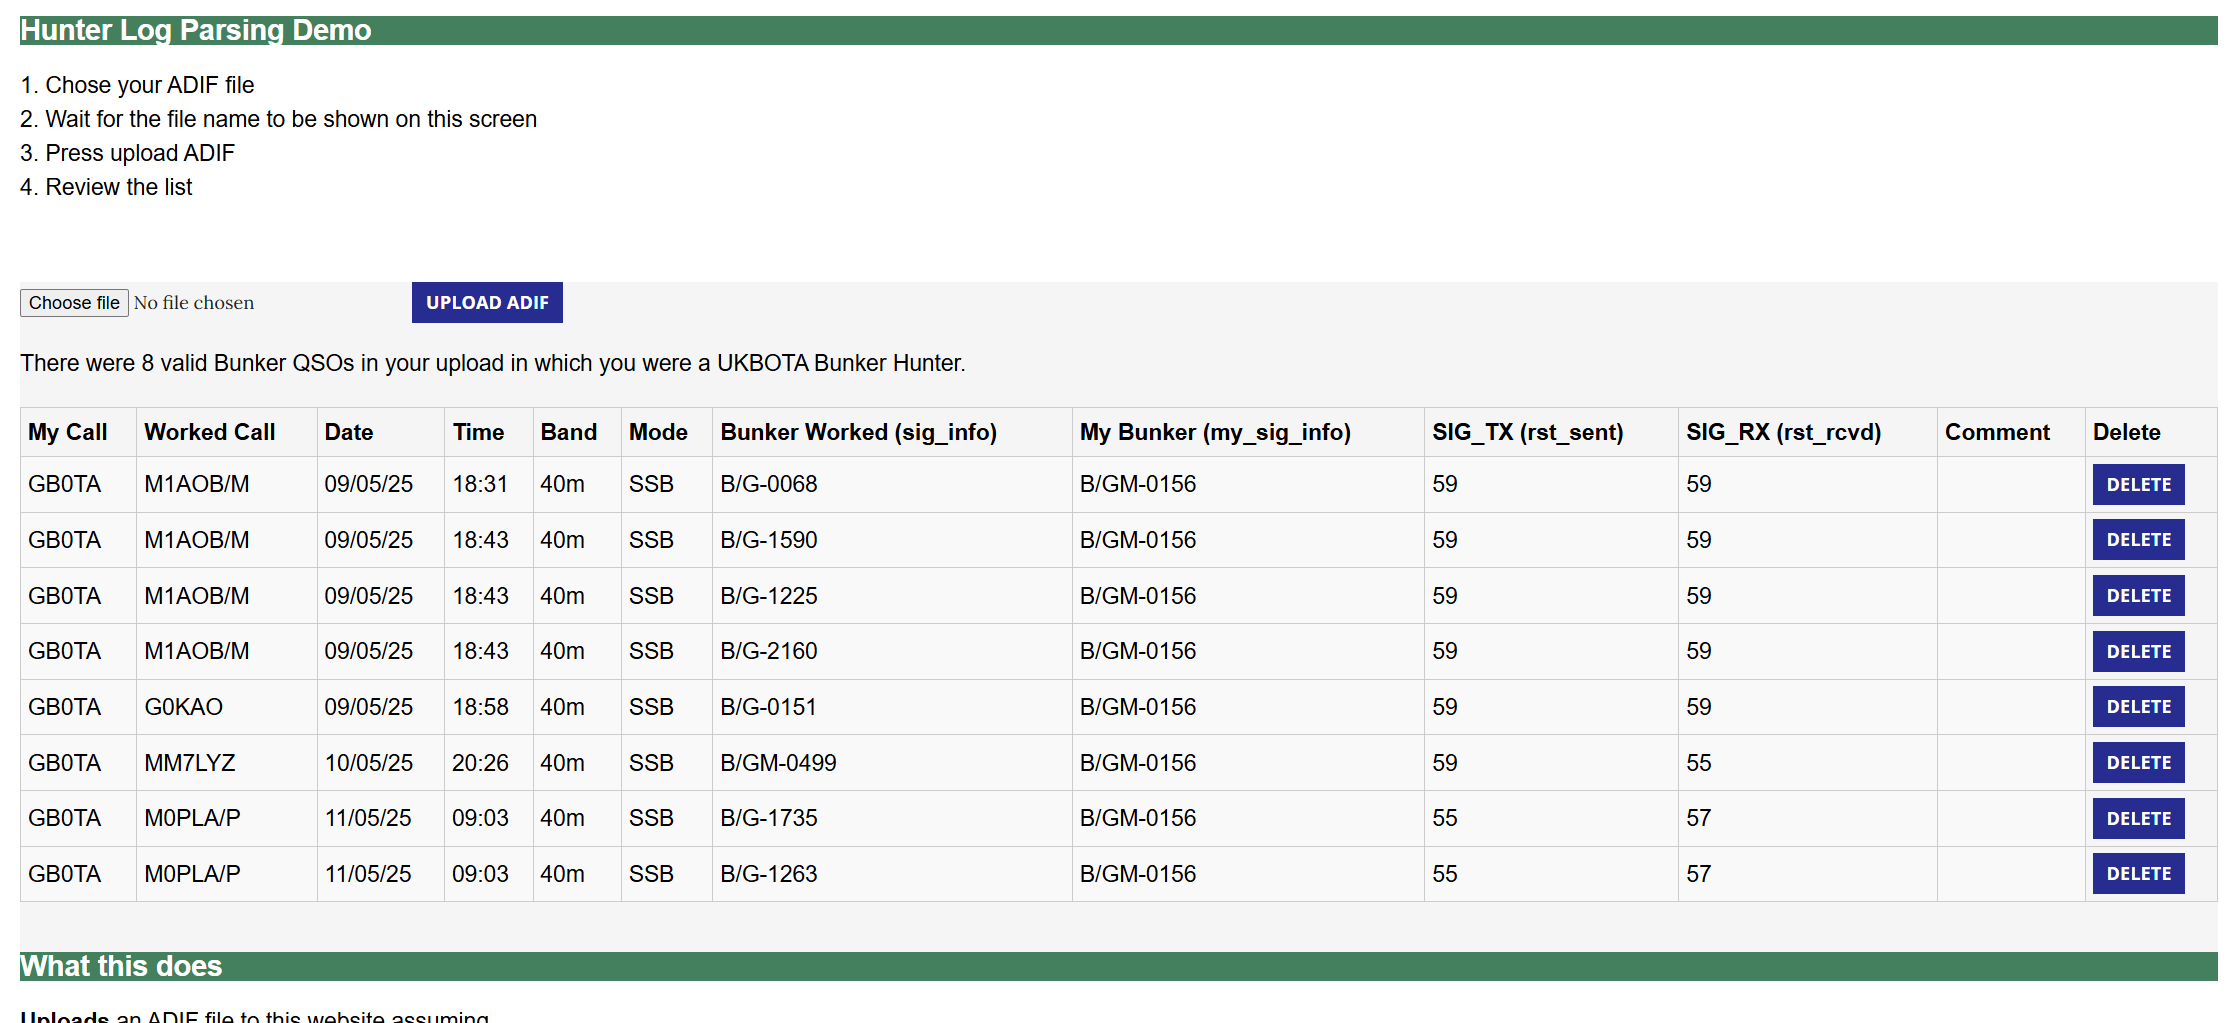Click the Choose file button
This screenshot has height=1023, width=2233.
point(74,303)
